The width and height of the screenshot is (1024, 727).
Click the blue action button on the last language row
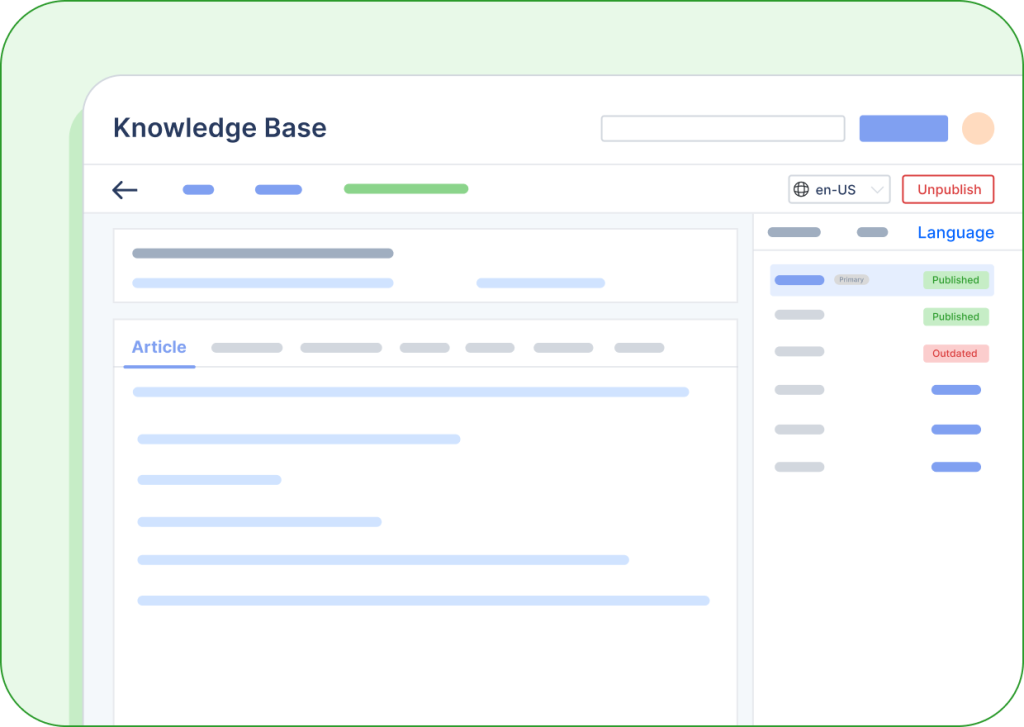[x=955, y=466]
